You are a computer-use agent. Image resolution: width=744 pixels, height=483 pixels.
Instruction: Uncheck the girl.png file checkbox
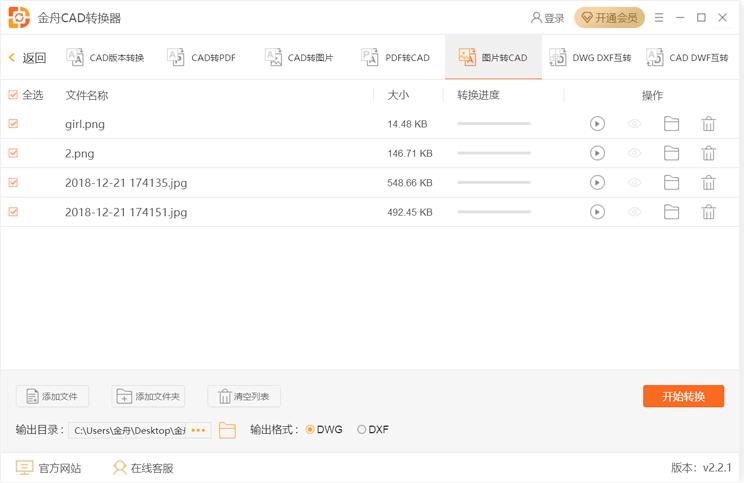13,124
